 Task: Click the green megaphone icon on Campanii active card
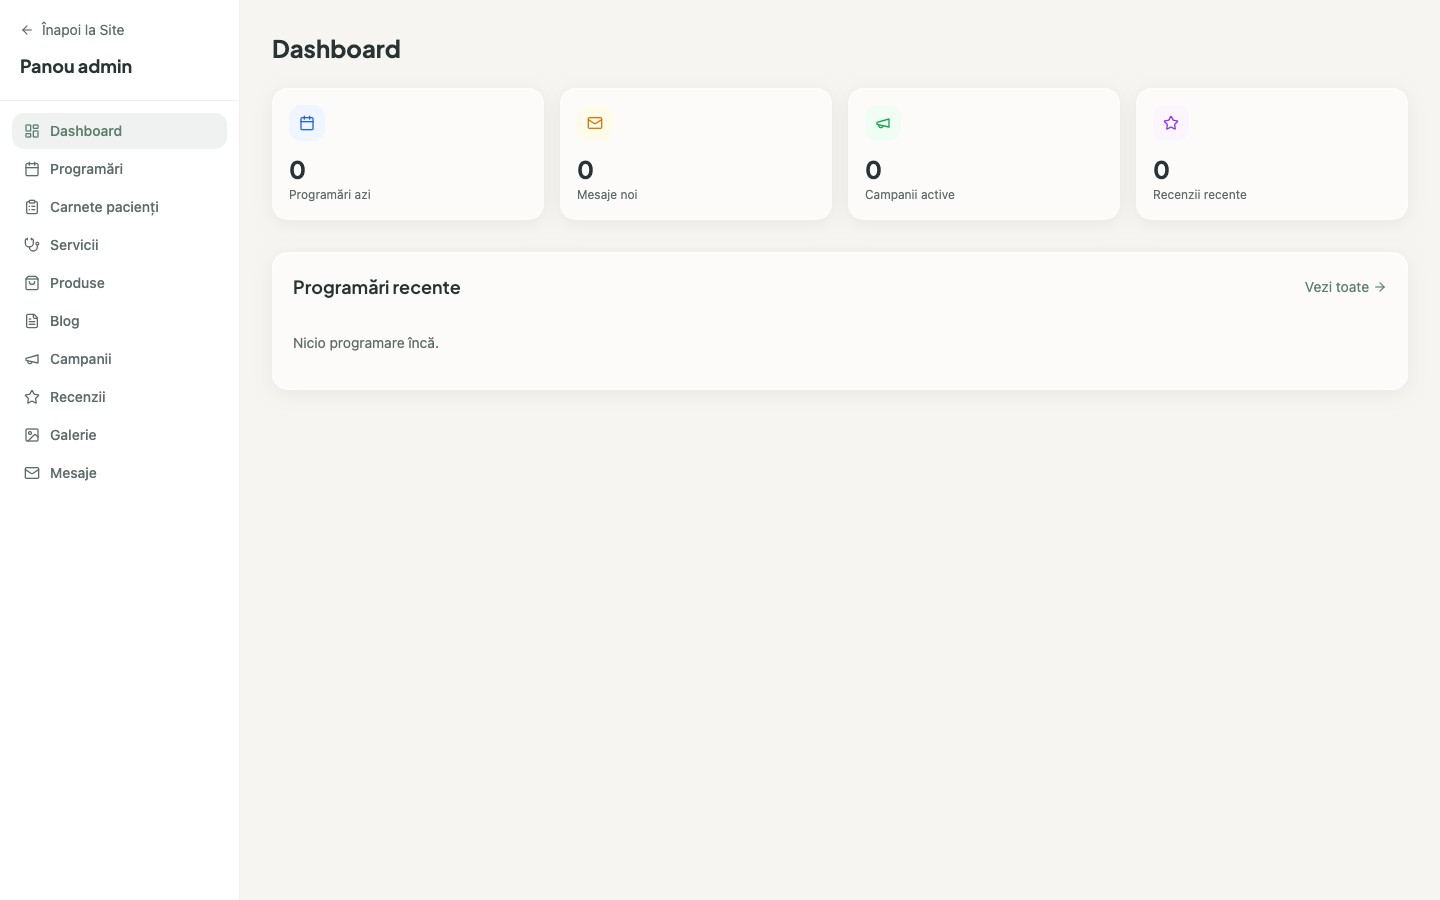pos(883,123)
